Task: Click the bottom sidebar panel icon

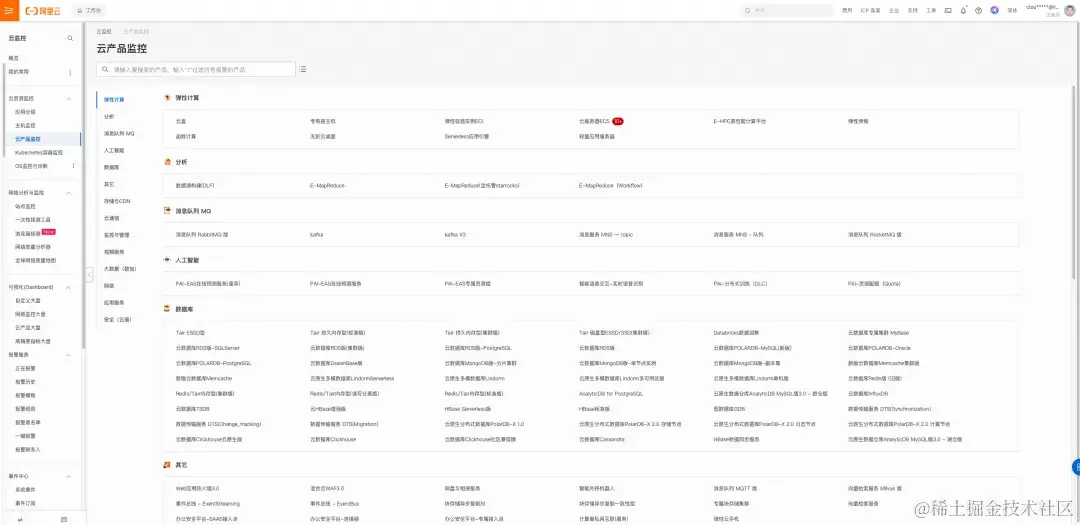Action: pyautogui.click(x=63, y=519)
